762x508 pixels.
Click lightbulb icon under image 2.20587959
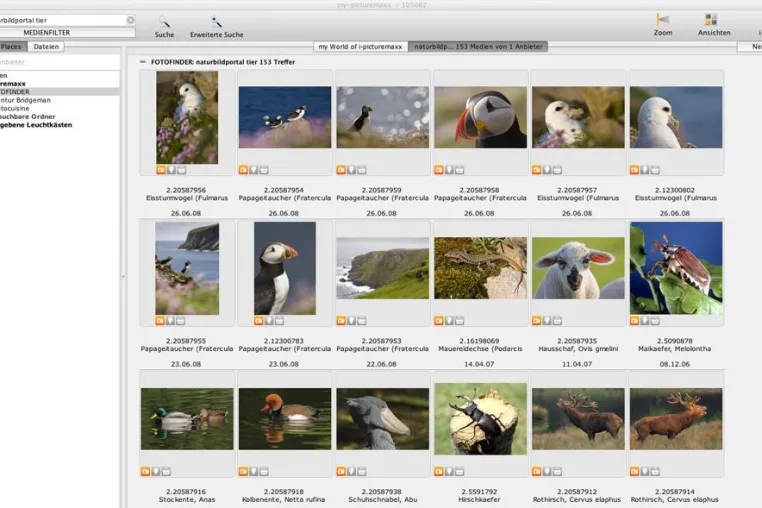click(x=351, y=170)
